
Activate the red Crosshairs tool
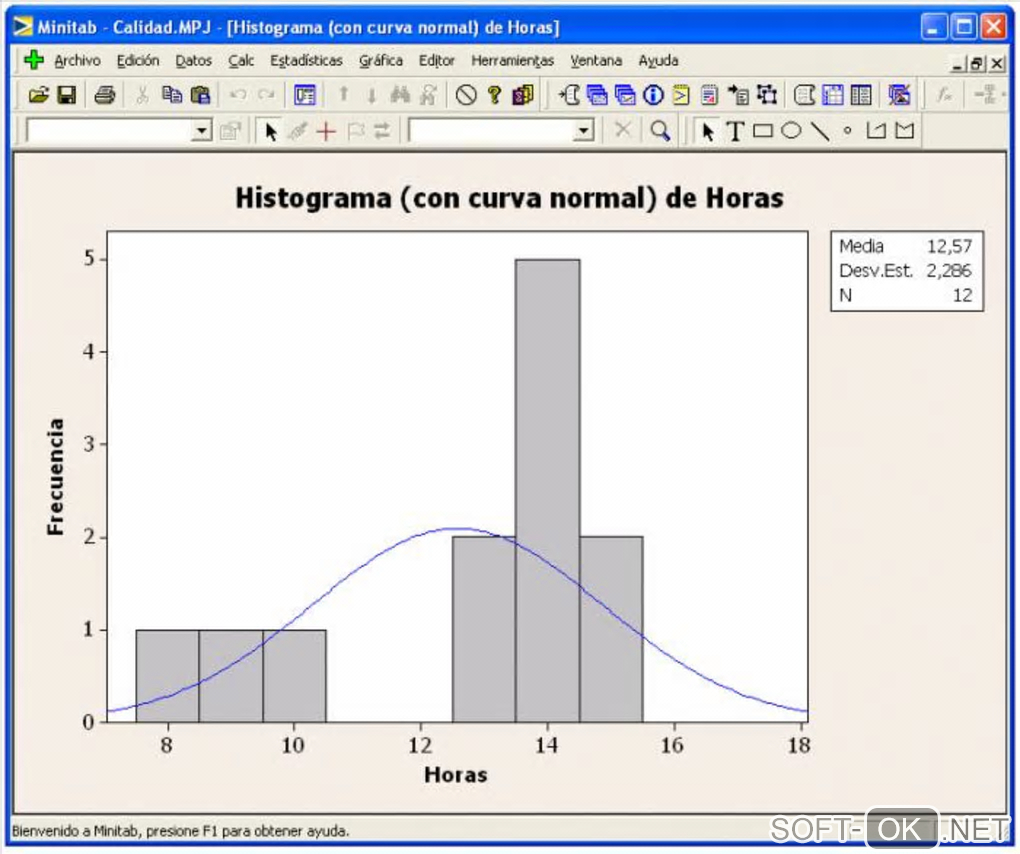pos(326,131)
